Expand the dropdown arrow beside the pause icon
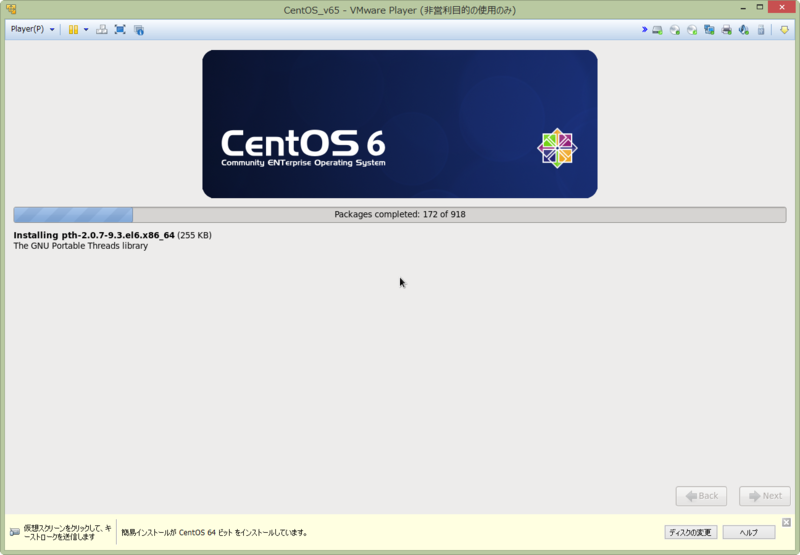 (x=86, y=30)
